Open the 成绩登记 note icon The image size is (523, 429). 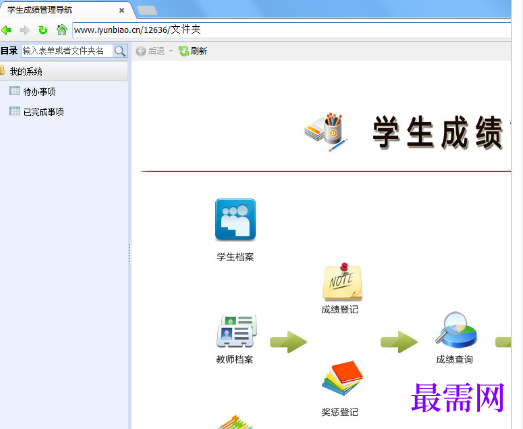(342, 282)
